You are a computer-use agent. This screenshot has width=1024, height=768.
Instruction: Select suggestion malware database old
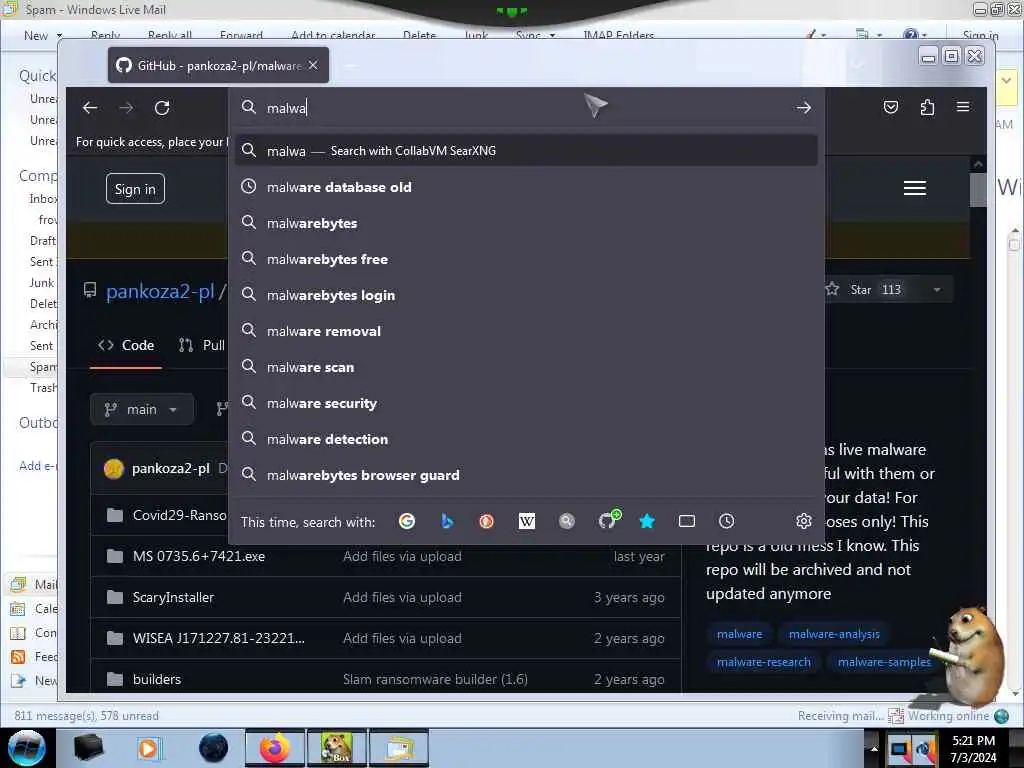click(526, 187)
